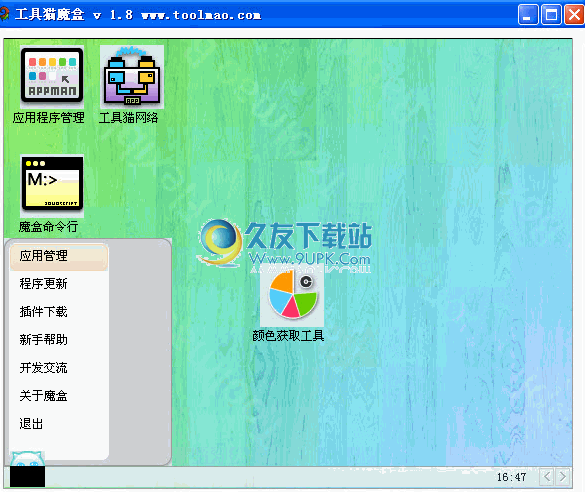Image resolution: width=585 pixels, height=492 pixels.
Task: Launch the 工具猫网络 desktop icon
Action: (132, 76)
